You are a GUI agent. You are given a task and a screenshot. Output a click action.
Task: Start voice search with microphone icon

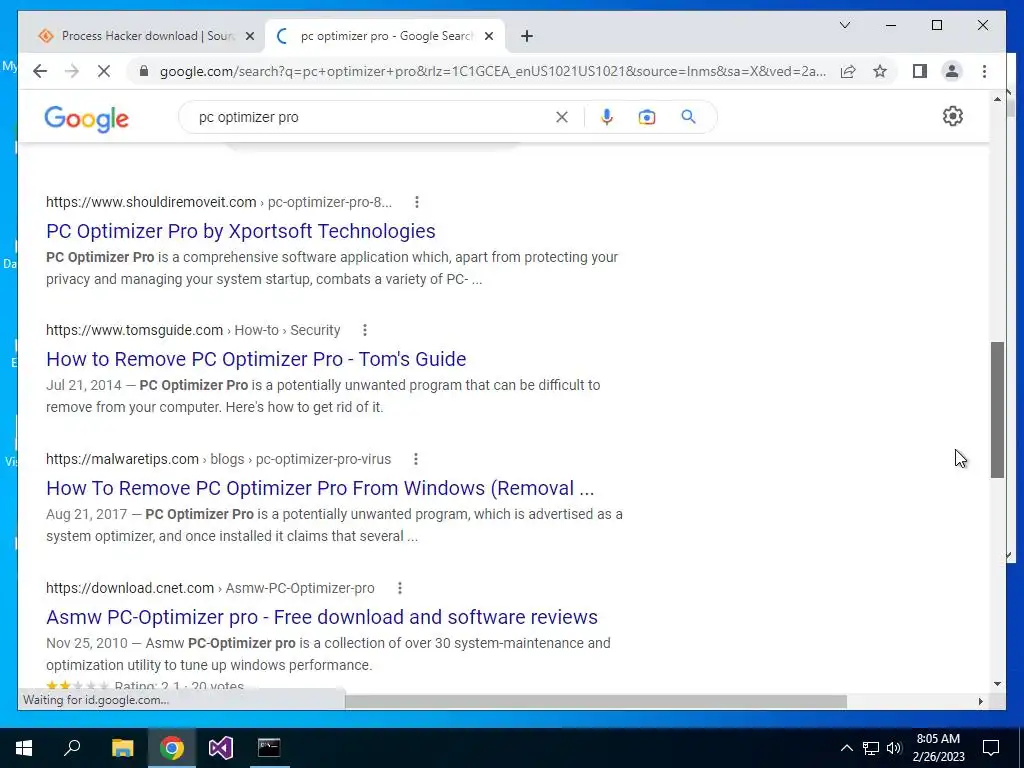[x=607, y=117]
